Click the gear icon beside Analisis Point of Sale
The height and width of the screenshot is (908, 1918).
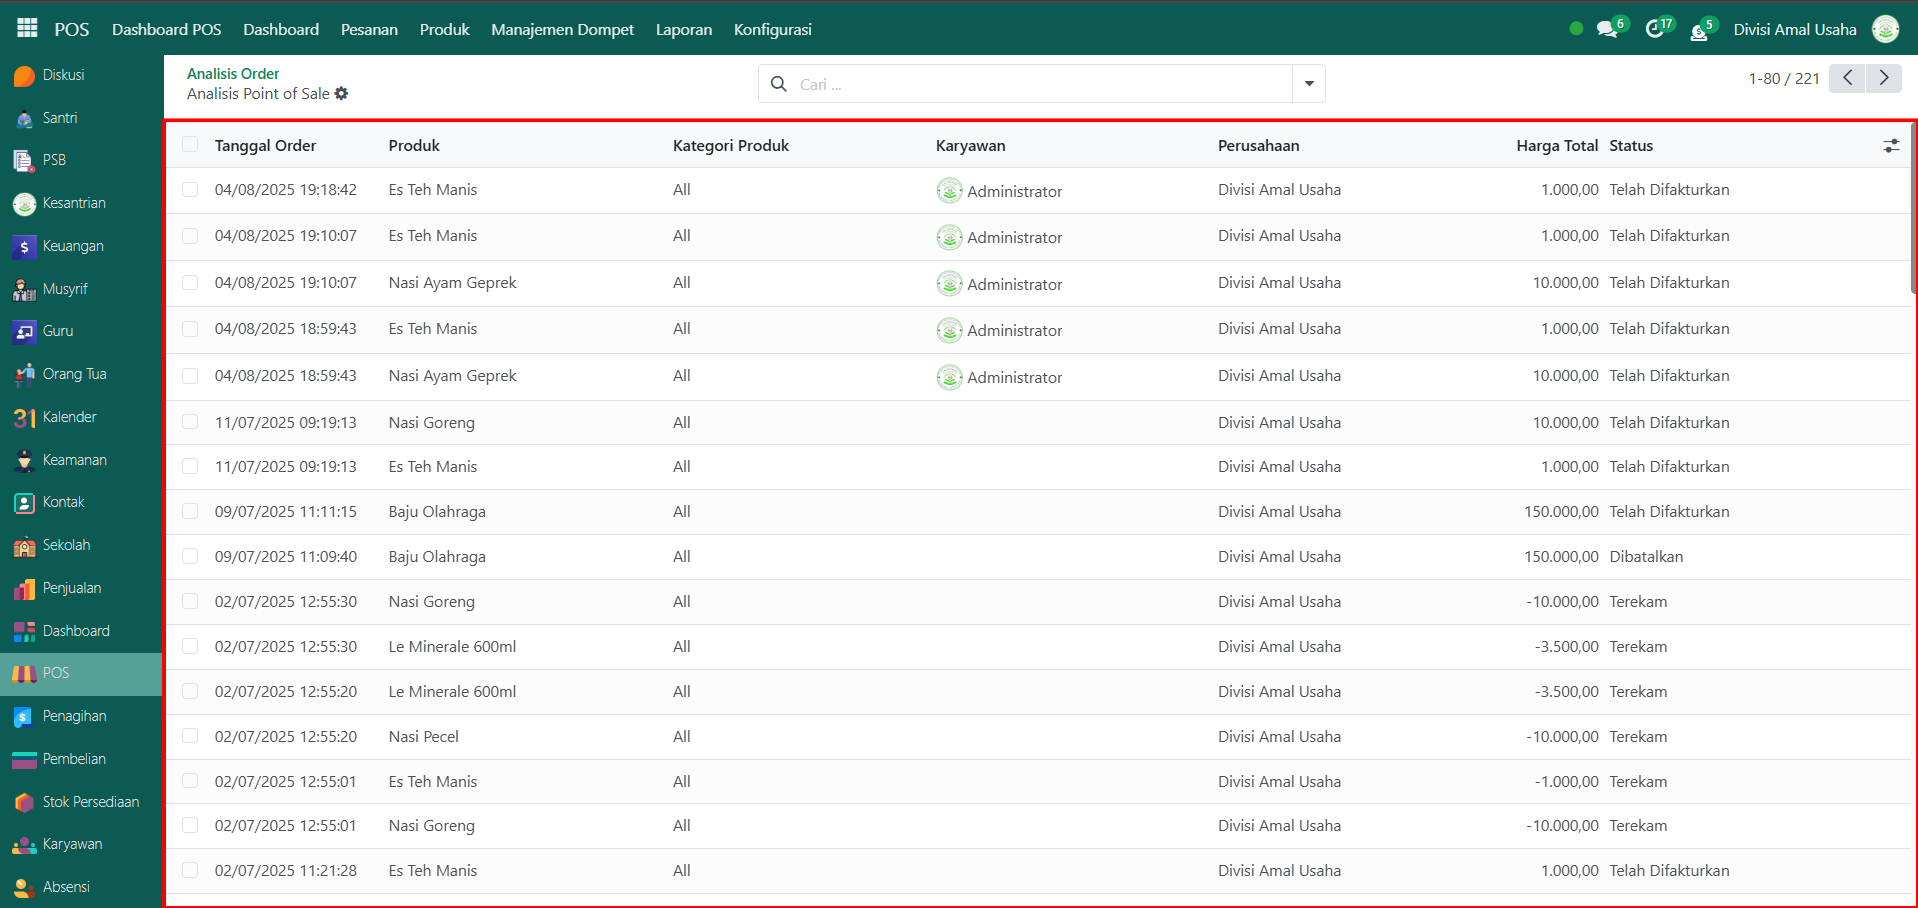point(342,94)
